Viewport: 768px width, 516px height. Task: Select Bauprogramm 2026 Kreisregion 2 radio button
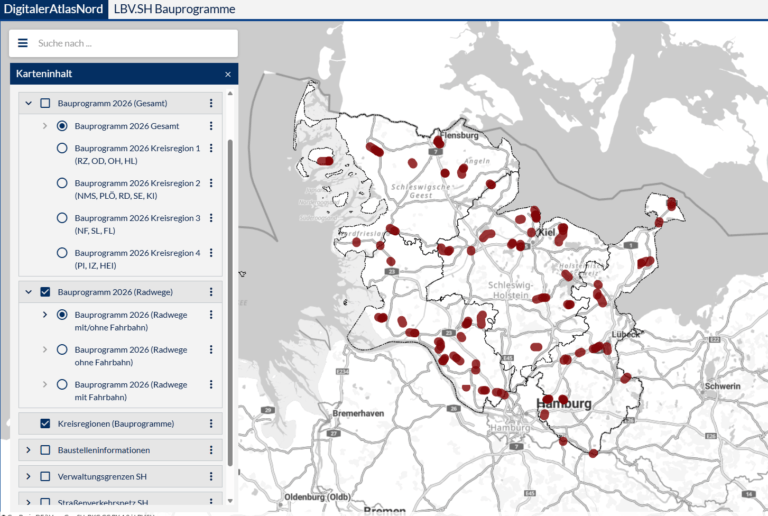pyautogui.click(x=62, y=183)
